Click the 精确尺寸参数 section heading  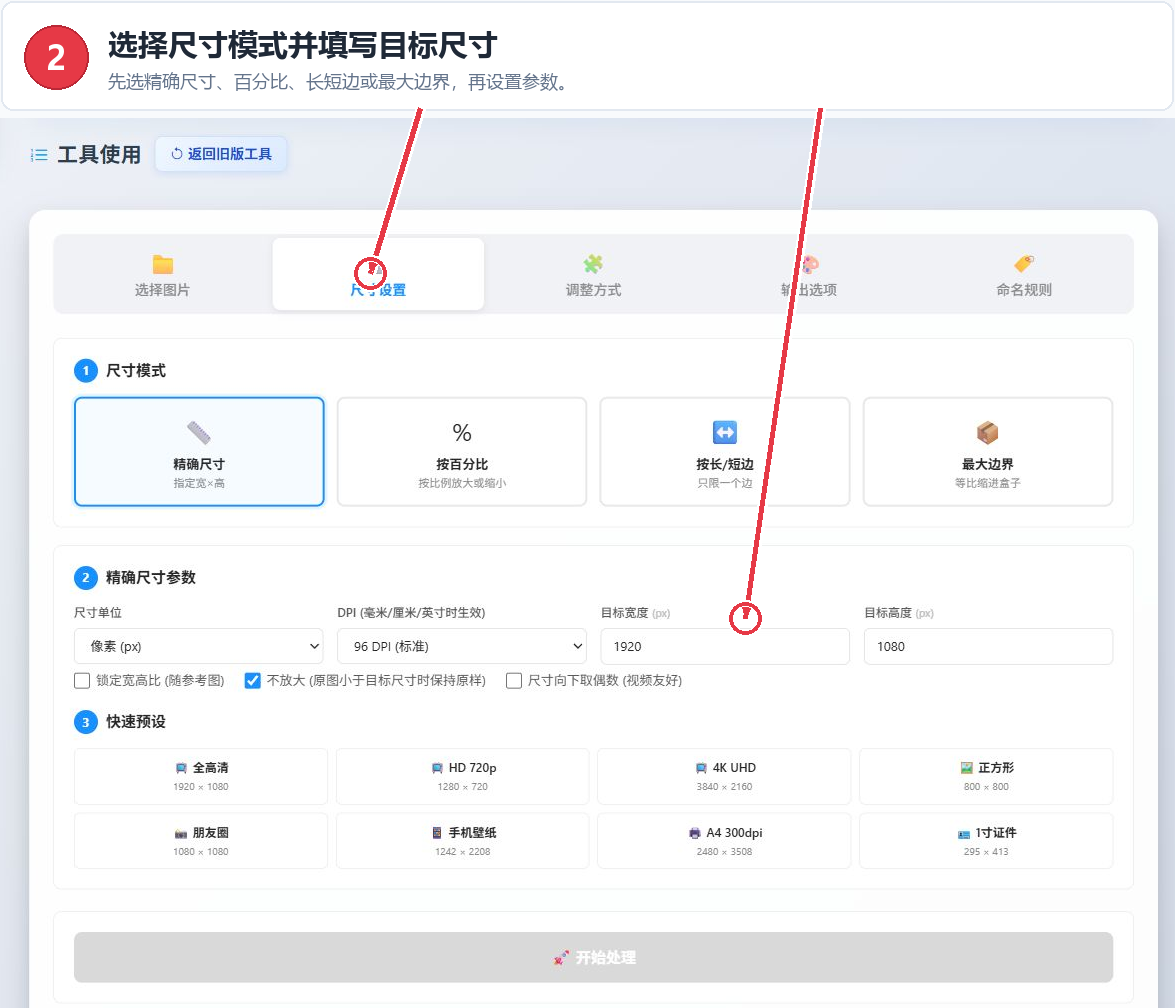[151, 577]
